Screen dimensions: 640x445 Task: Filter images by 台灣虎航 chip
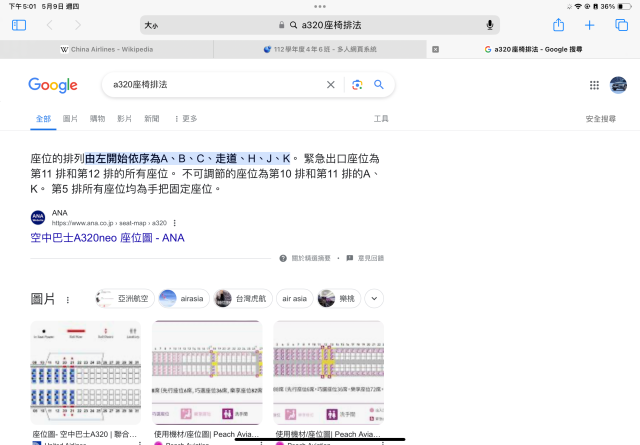243,298
